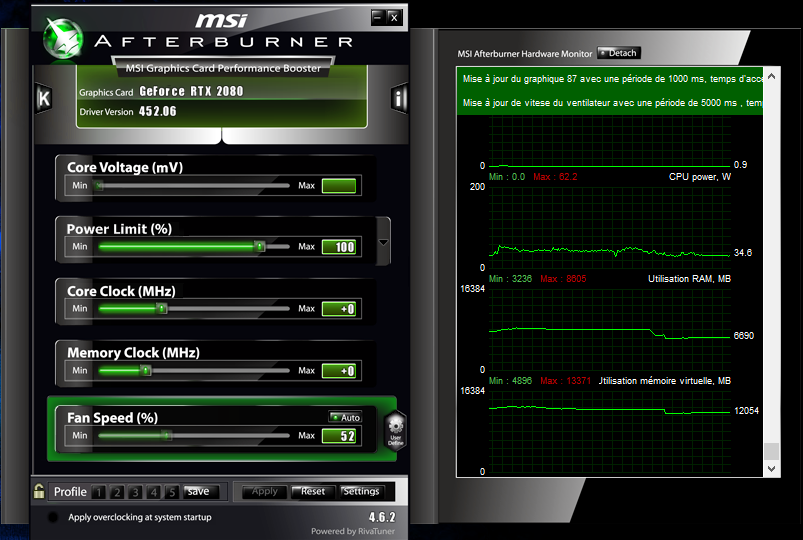The width and height of the screenshot is (803, 540).
Task: Click the Core Clock value field
Action: 339,308
